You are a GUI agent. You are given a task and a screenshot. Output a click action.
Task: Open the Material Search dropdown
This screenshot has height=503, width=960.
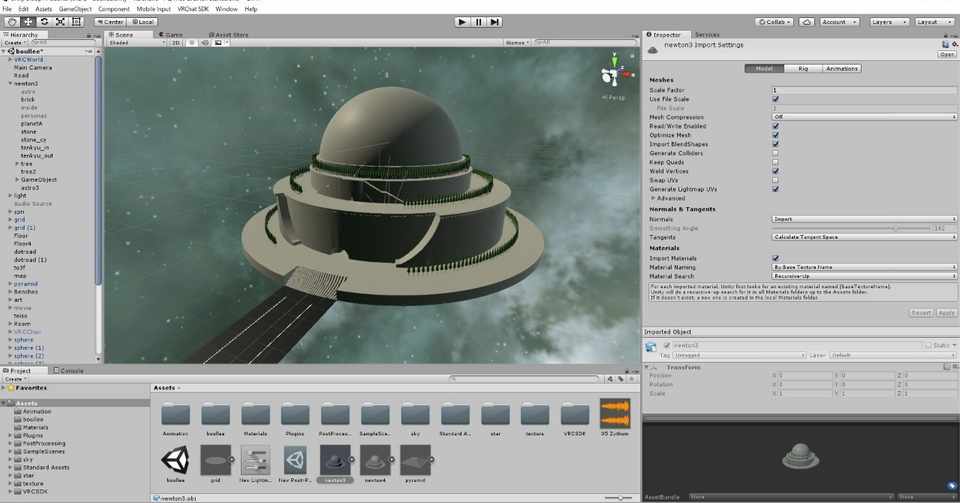864,276
